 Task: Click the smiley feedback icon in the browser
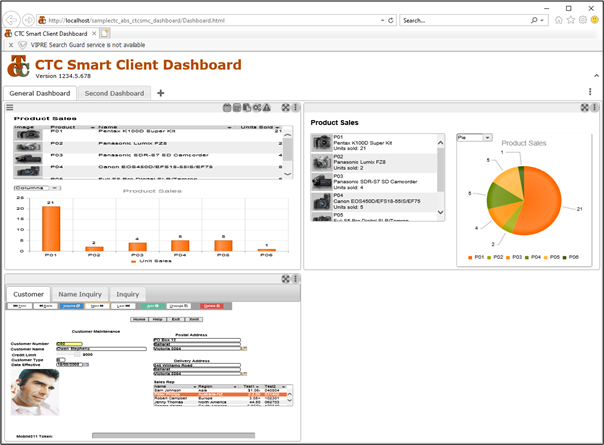click(x=595, y=20)
